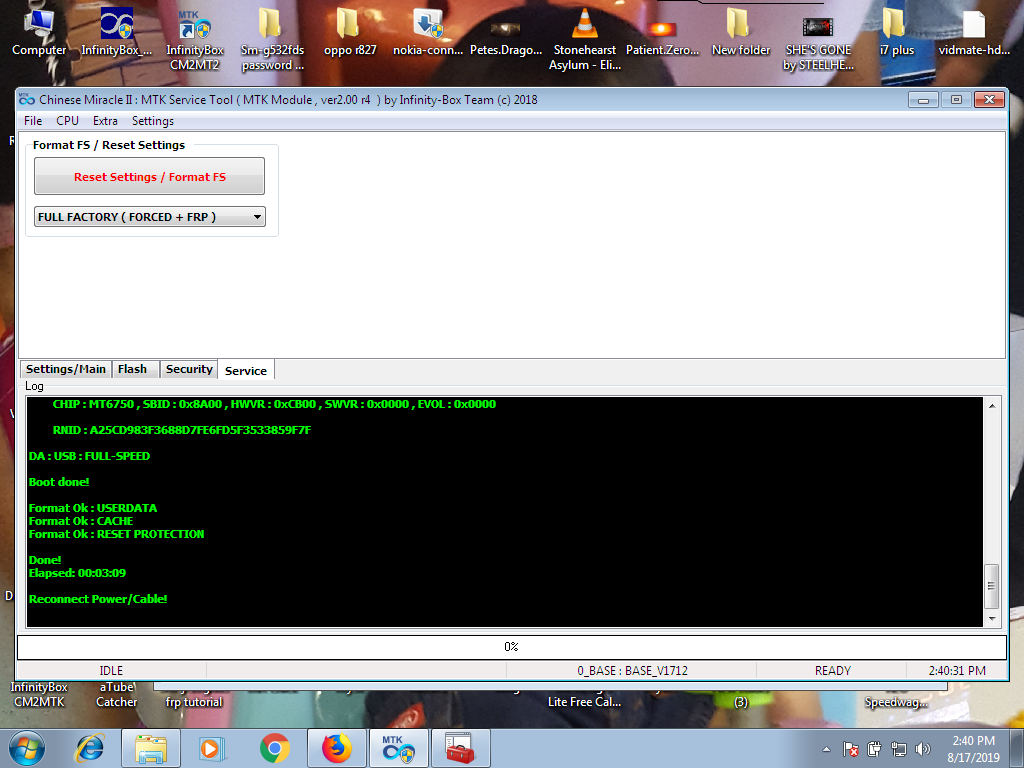
Task: Show hidden tray icons arrow
Action: [x=826, y=749]
